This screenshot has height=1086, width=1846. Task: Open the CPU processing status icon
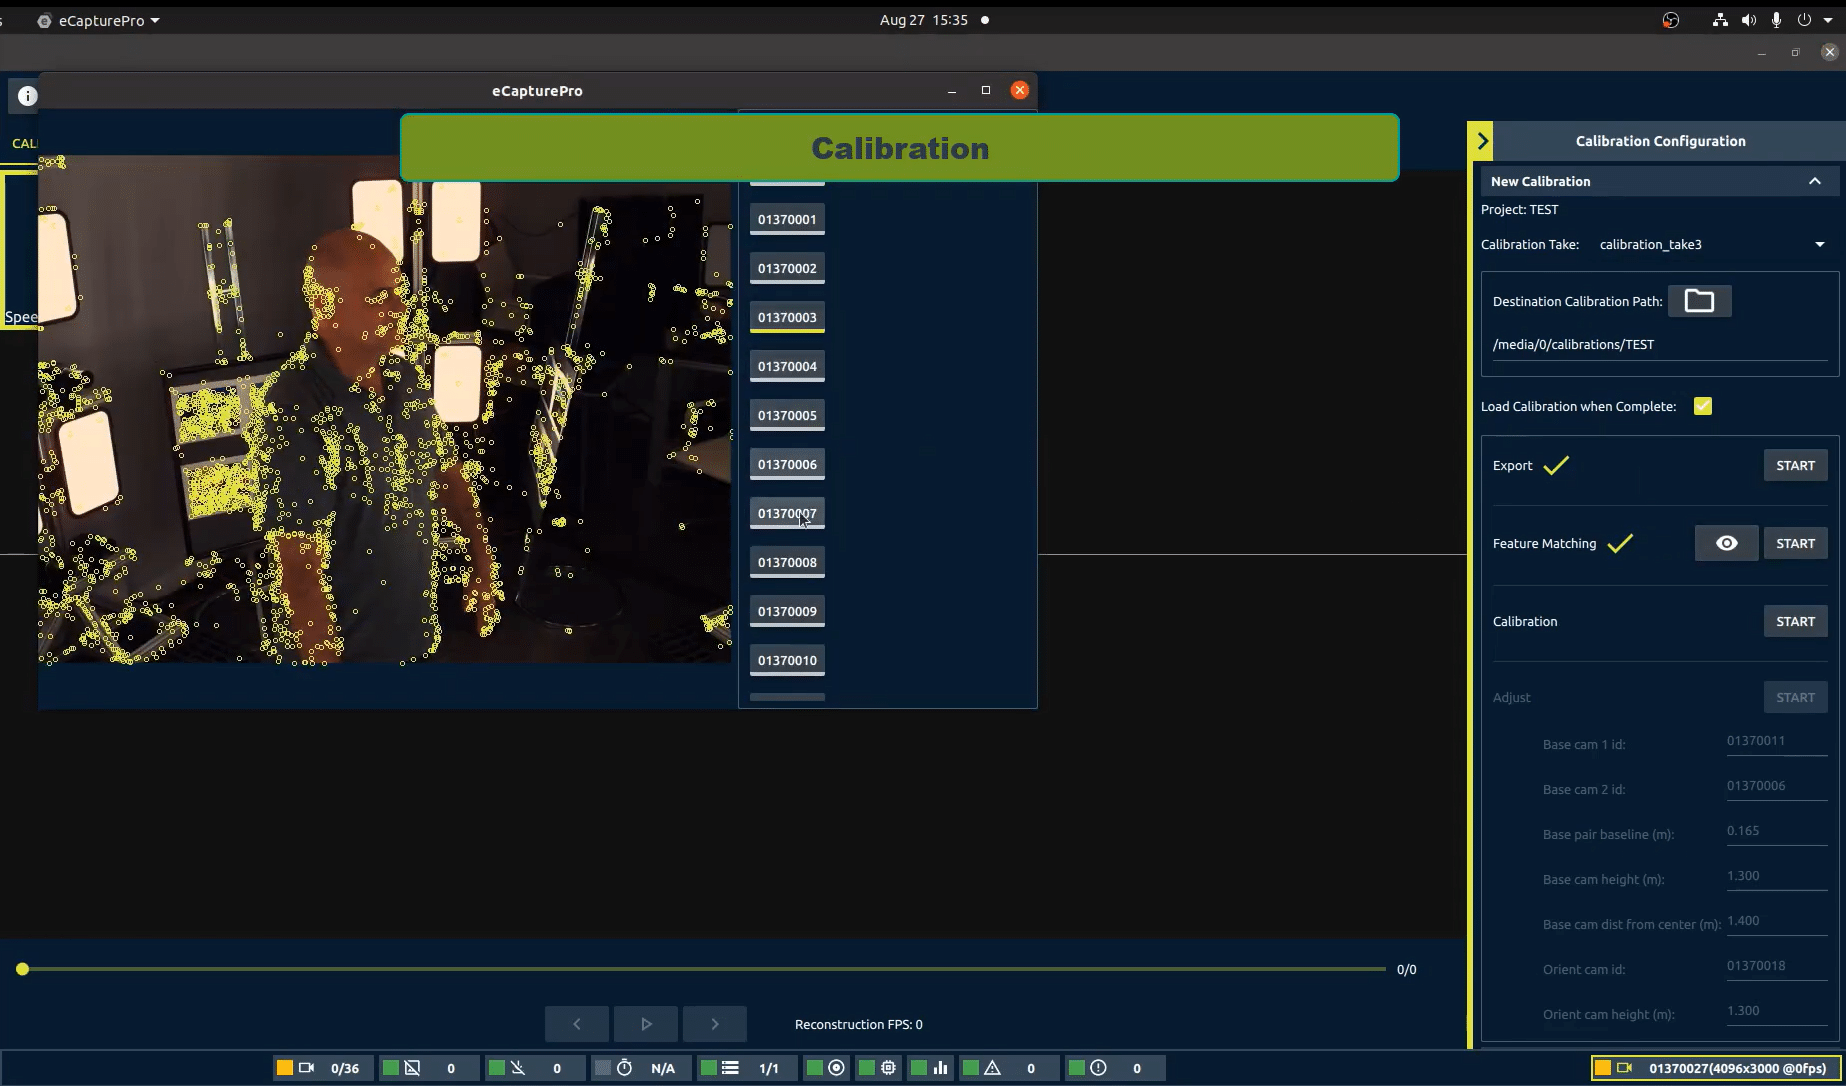coord(890,1067)
